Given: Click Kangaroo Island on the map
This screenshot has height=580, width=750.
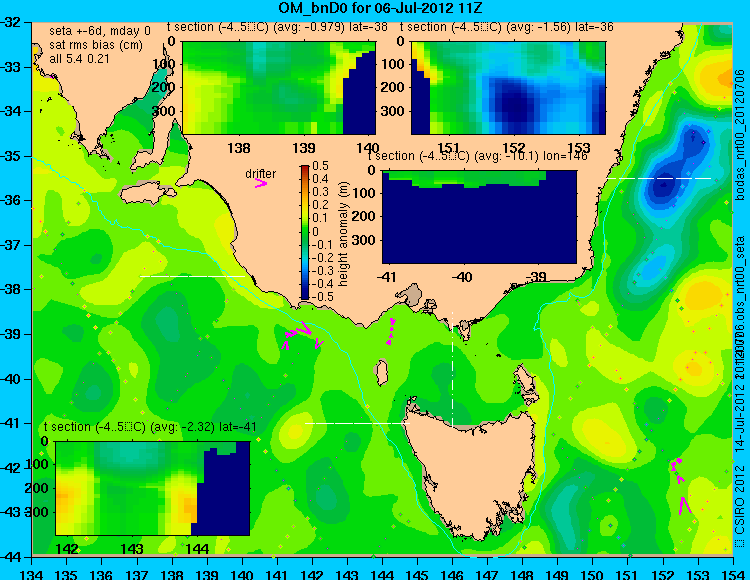Looking at the screenshot, I should pyautogui.click(x=148, y=195).
